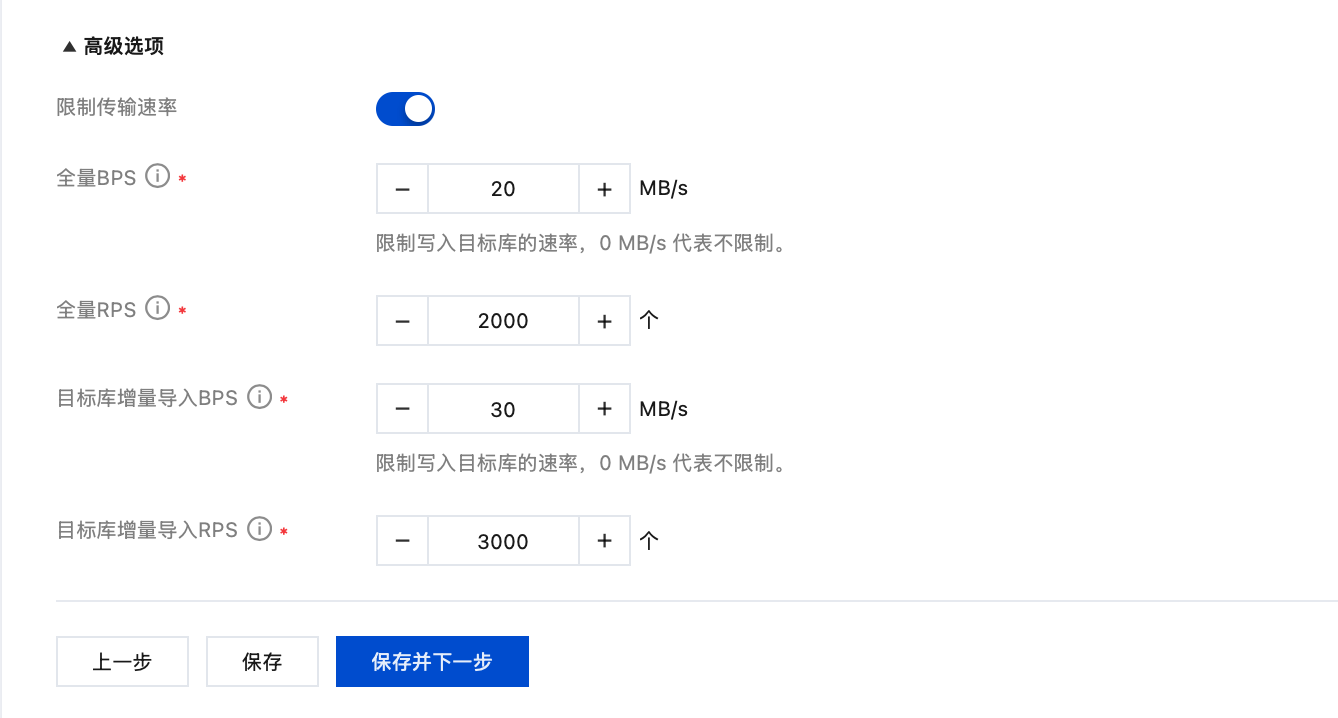Focus the 全量RPS value field showing 2000
The image size is (1338, 718).
503,321
